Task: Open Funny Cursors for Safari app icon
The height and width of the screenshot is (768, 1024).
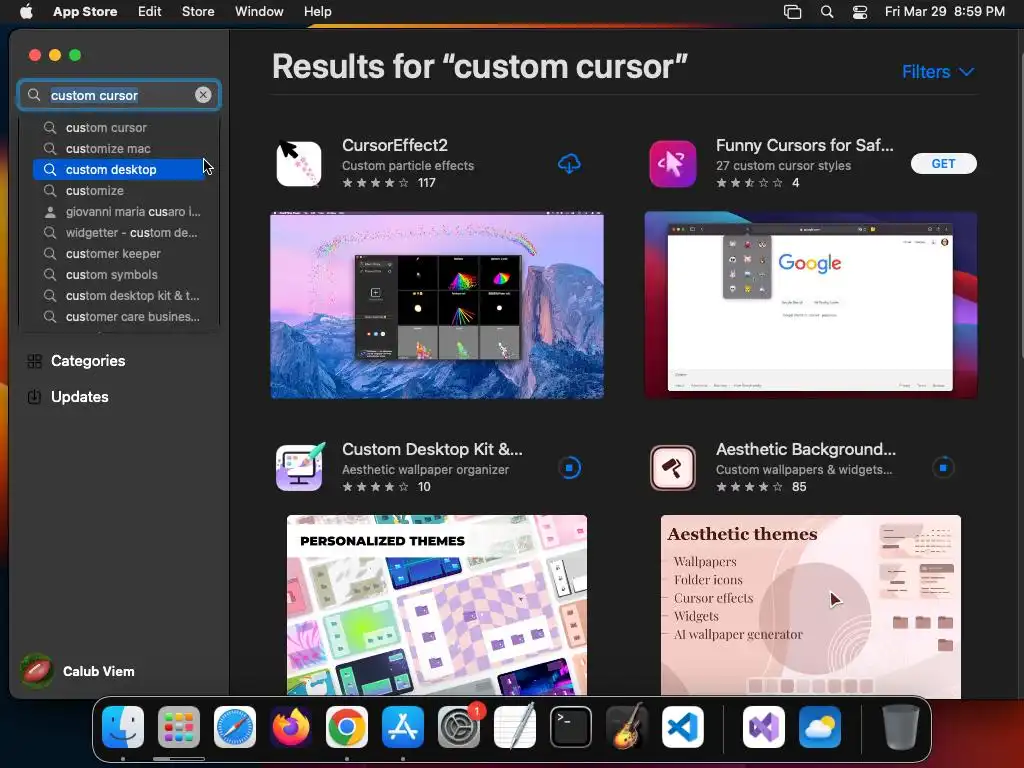Action: [x=673, y=164]
